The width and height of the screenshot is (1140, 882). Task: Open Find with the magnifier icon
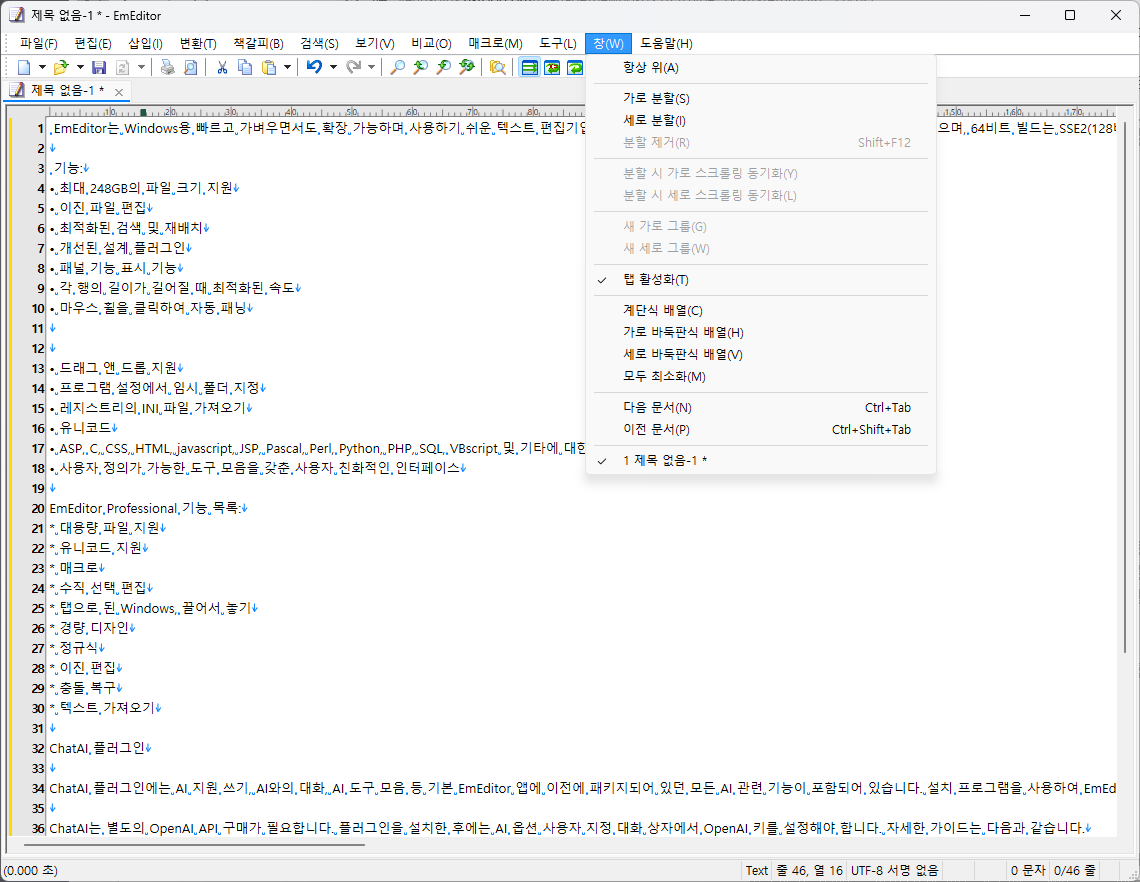coord(398,67)
